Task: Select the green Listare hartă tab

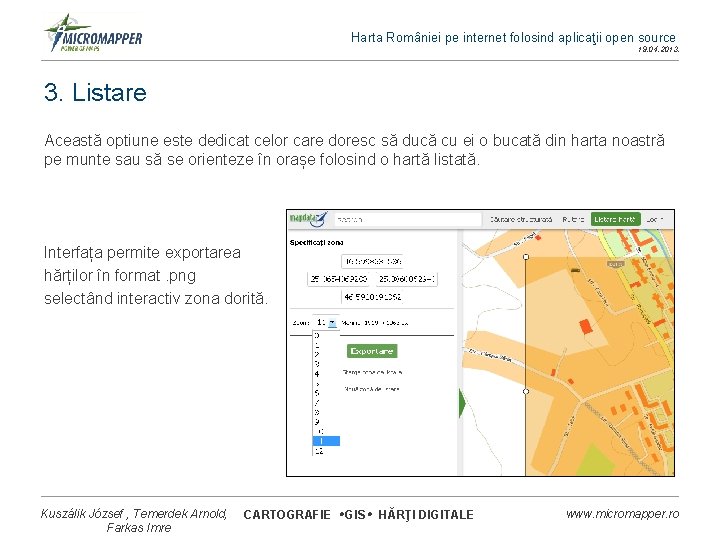Action: point(615,219)
